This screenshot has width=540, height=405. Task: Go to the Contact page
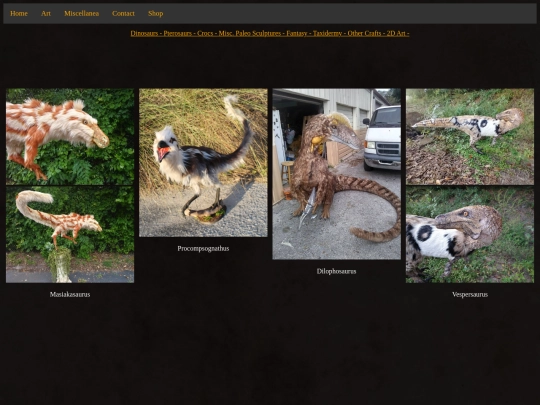point(123,13)
